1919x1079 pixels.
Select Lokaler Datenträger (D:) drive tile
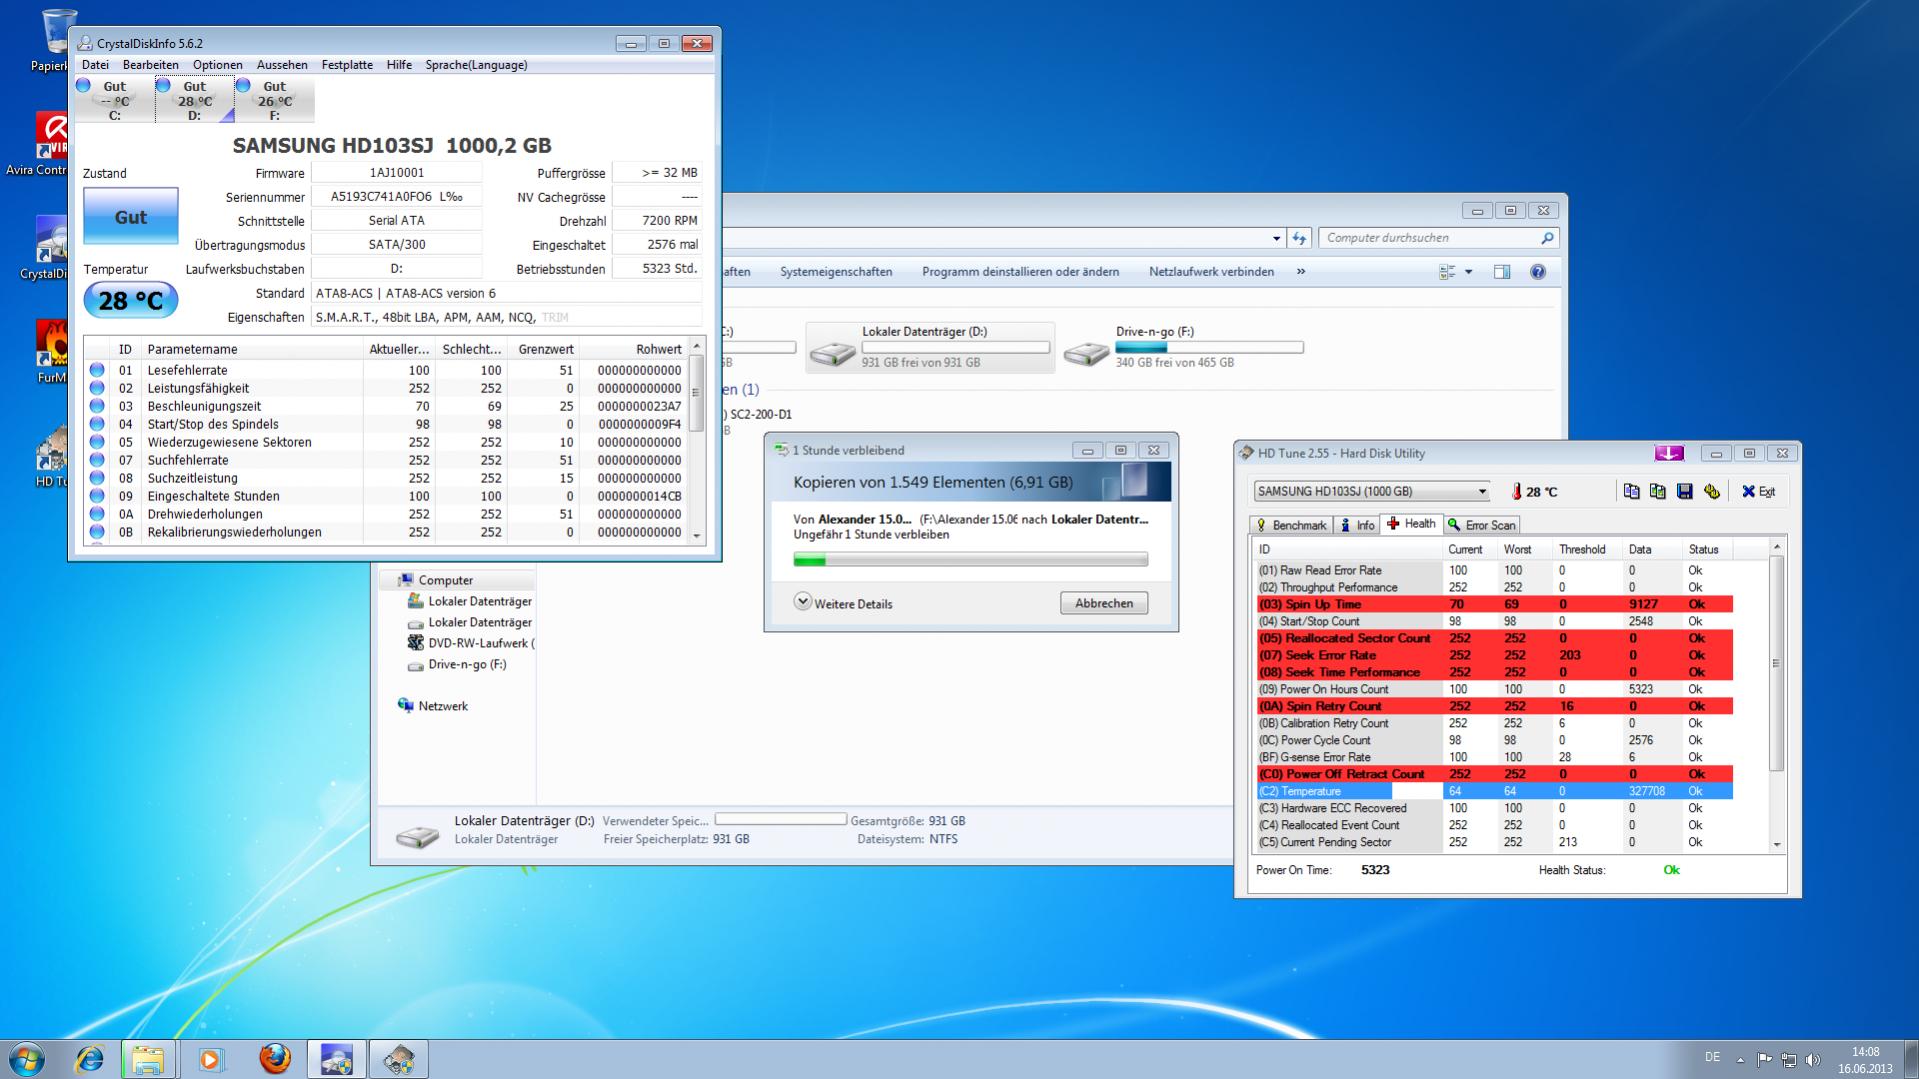click(x=930, y=347)
